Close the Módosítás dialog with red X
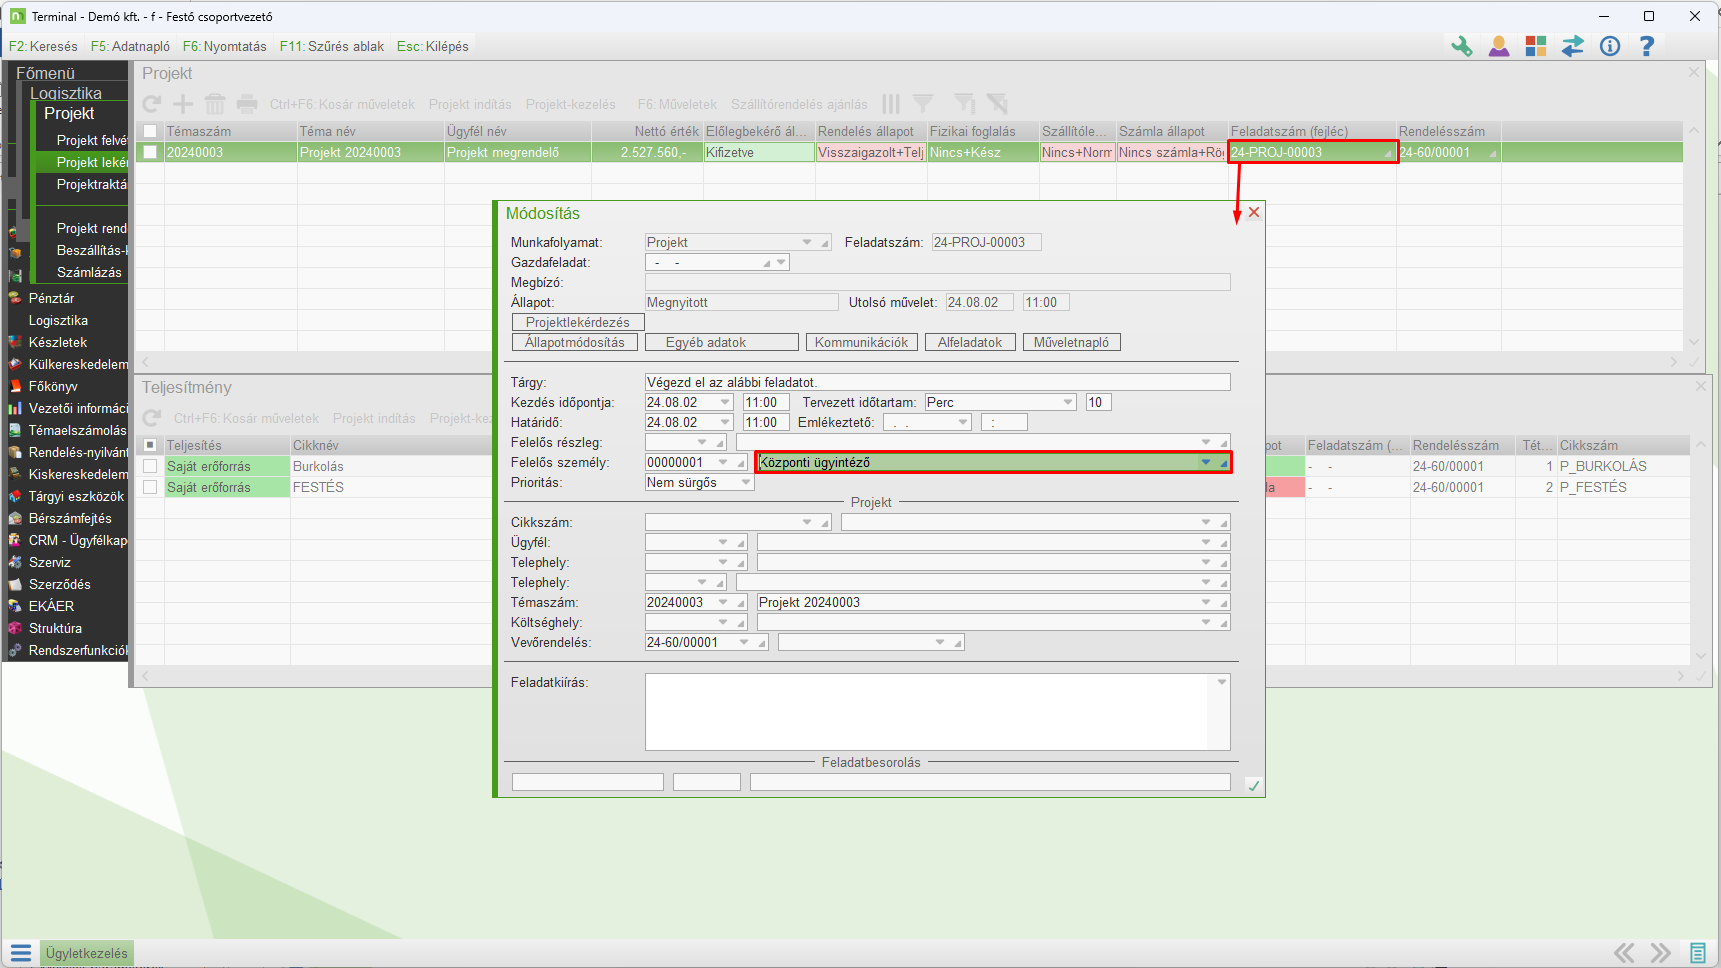1721x968 pixels. [1253, 212]
